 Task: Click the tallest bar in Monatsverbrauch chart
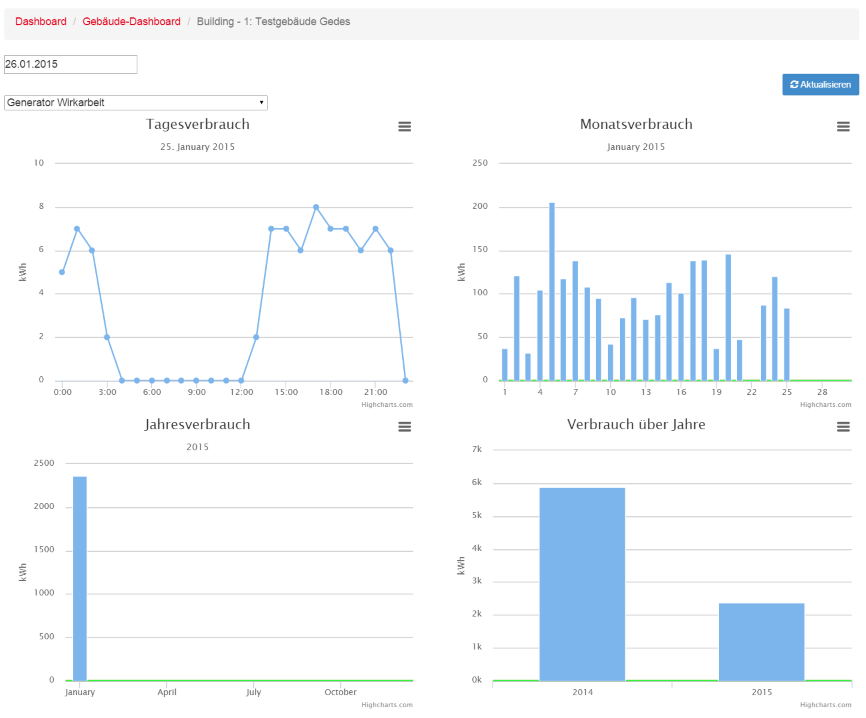point(552,292)
